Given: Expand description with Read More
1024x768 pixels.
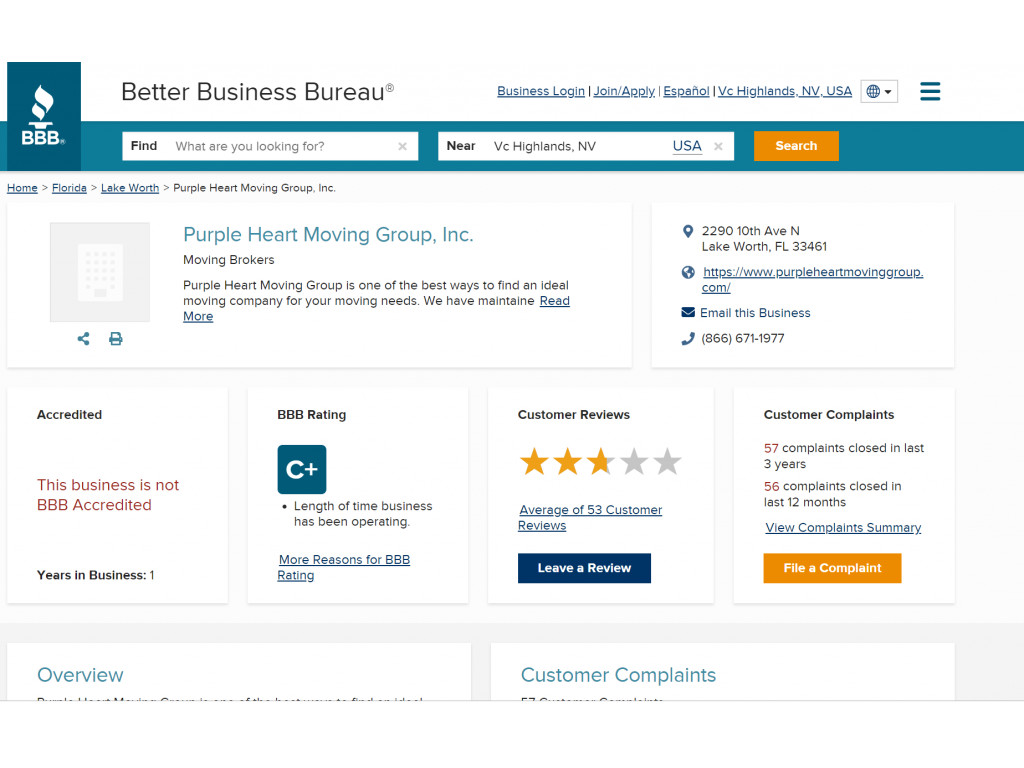Looking at the screenshot, I should pyautogui.click(x=554, y=301).
